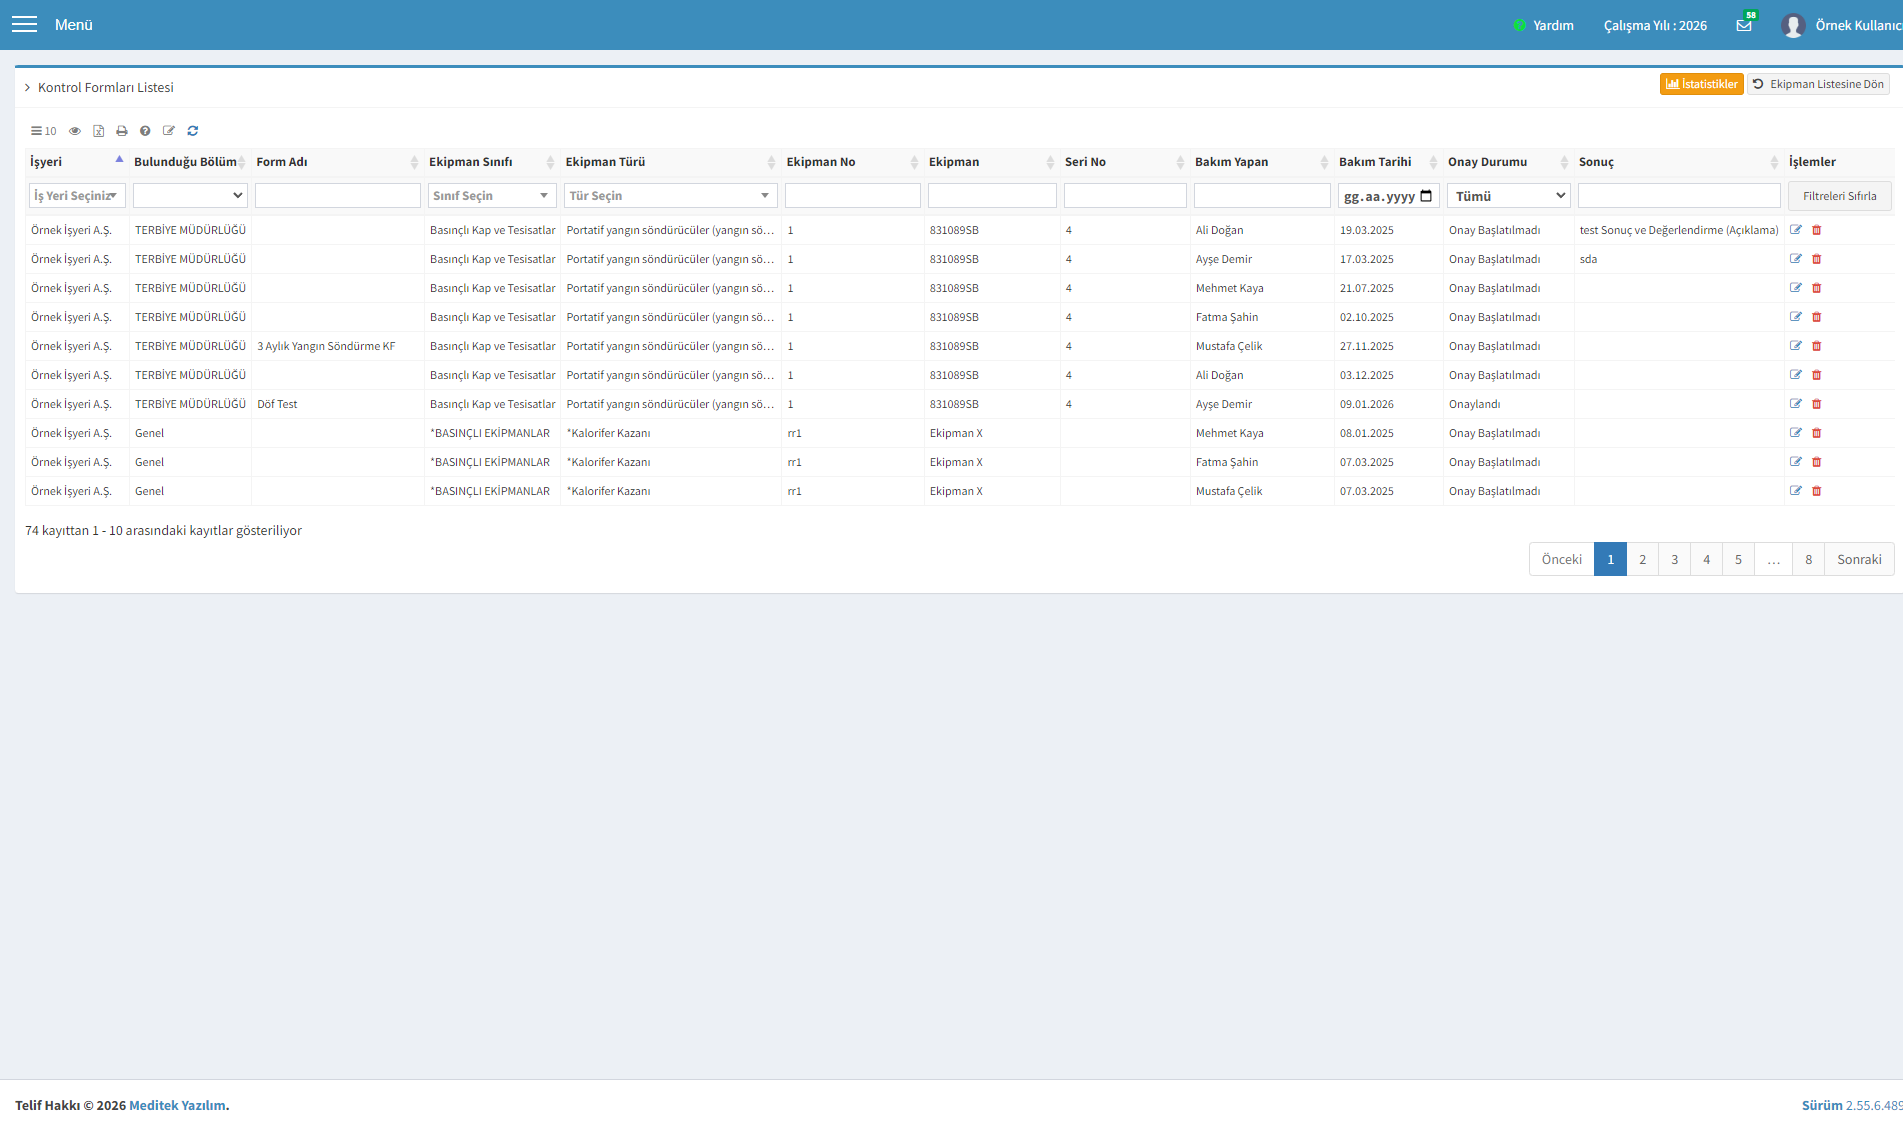Open the İş Yeri Seçiniz dropdown
The width and height of the screenshot is (1903, 1130).
click(77, 196)
